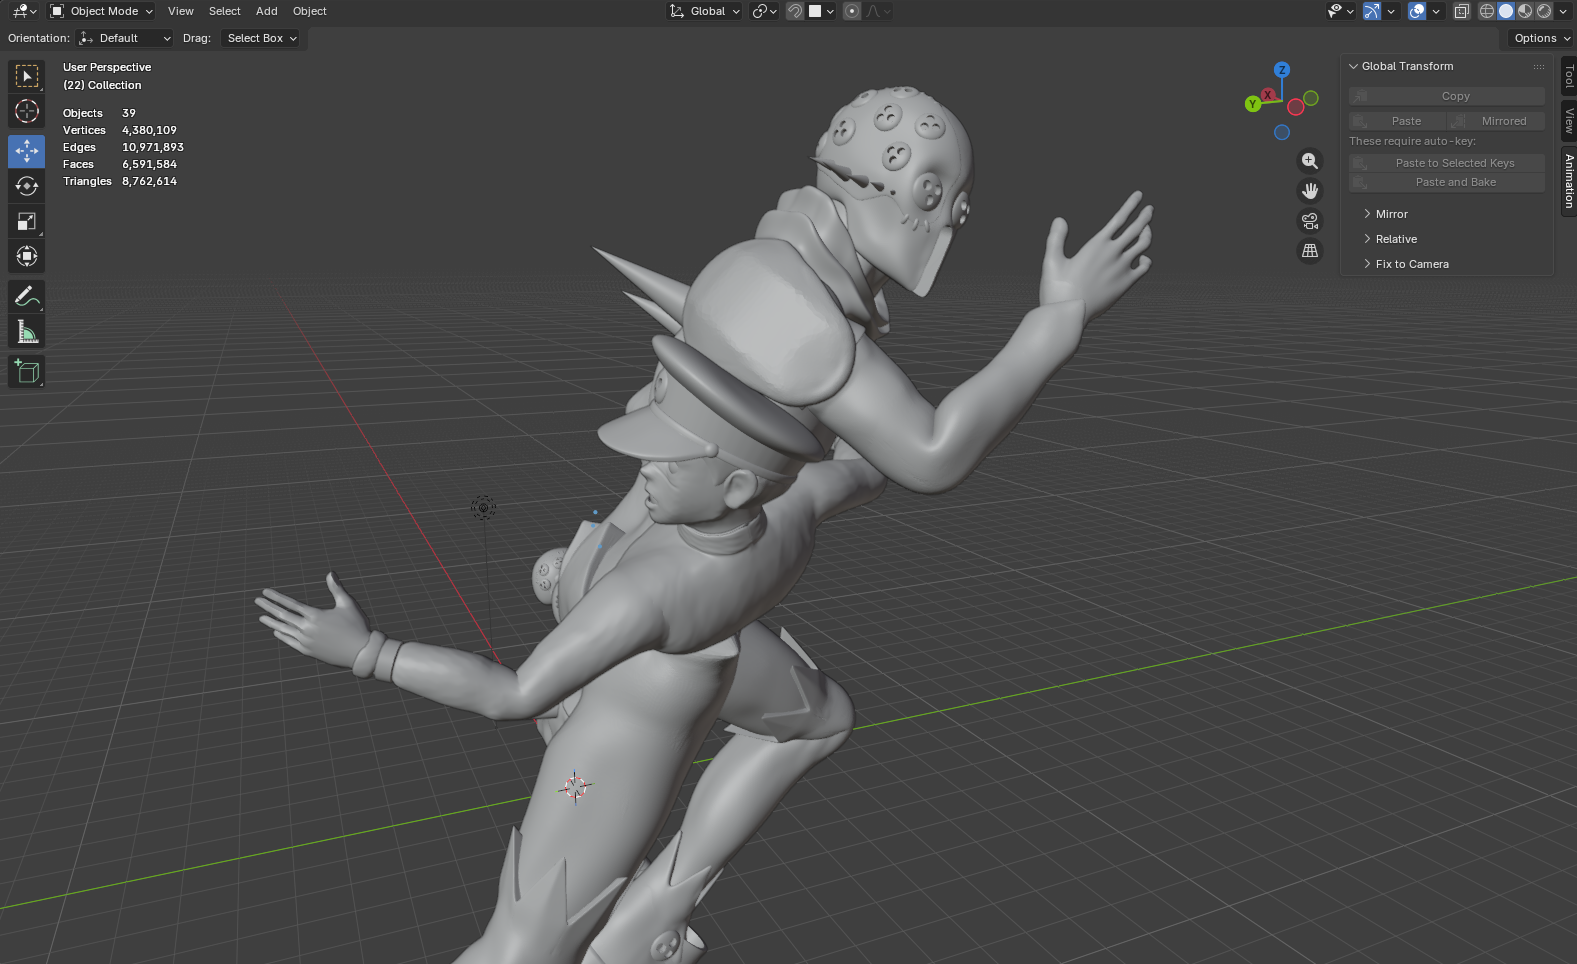Click the pan view hand icon
The image size is (1577, 964).
pos(1309,191)
